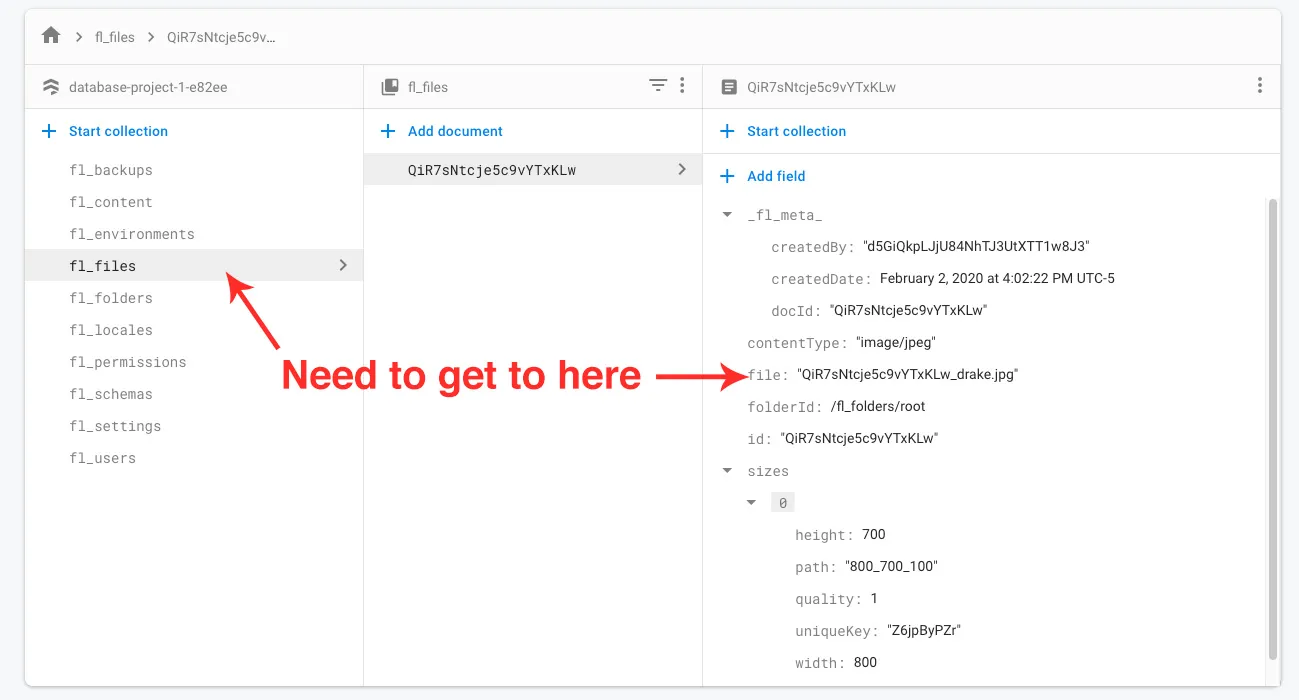
Task: Click the id field value
Action: pyautogui.click(x=859, y=439)
